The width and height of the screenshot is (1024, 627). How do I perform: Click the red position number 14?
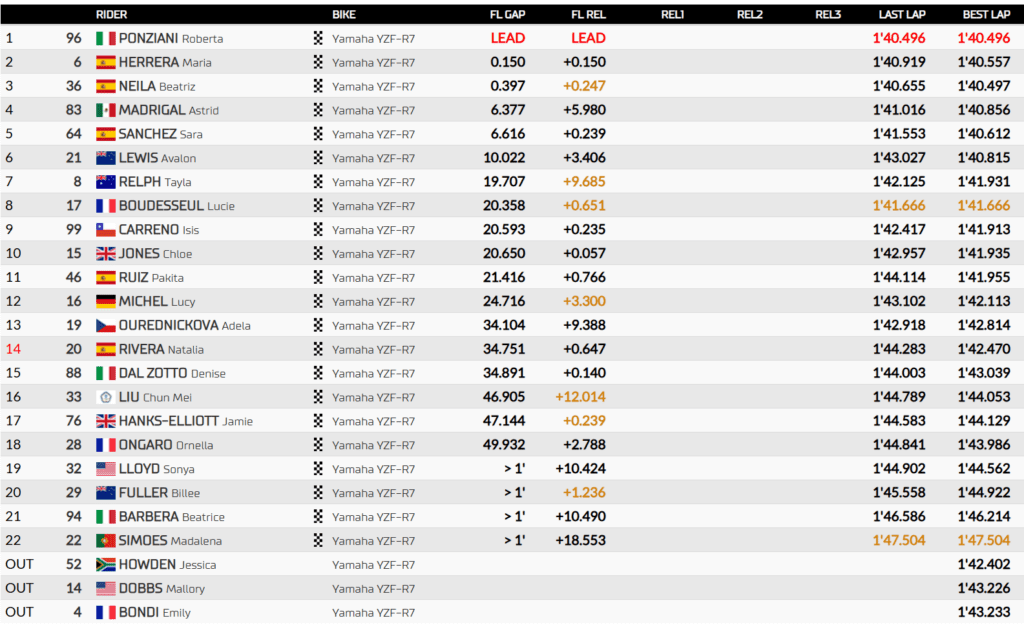point(13,349)
